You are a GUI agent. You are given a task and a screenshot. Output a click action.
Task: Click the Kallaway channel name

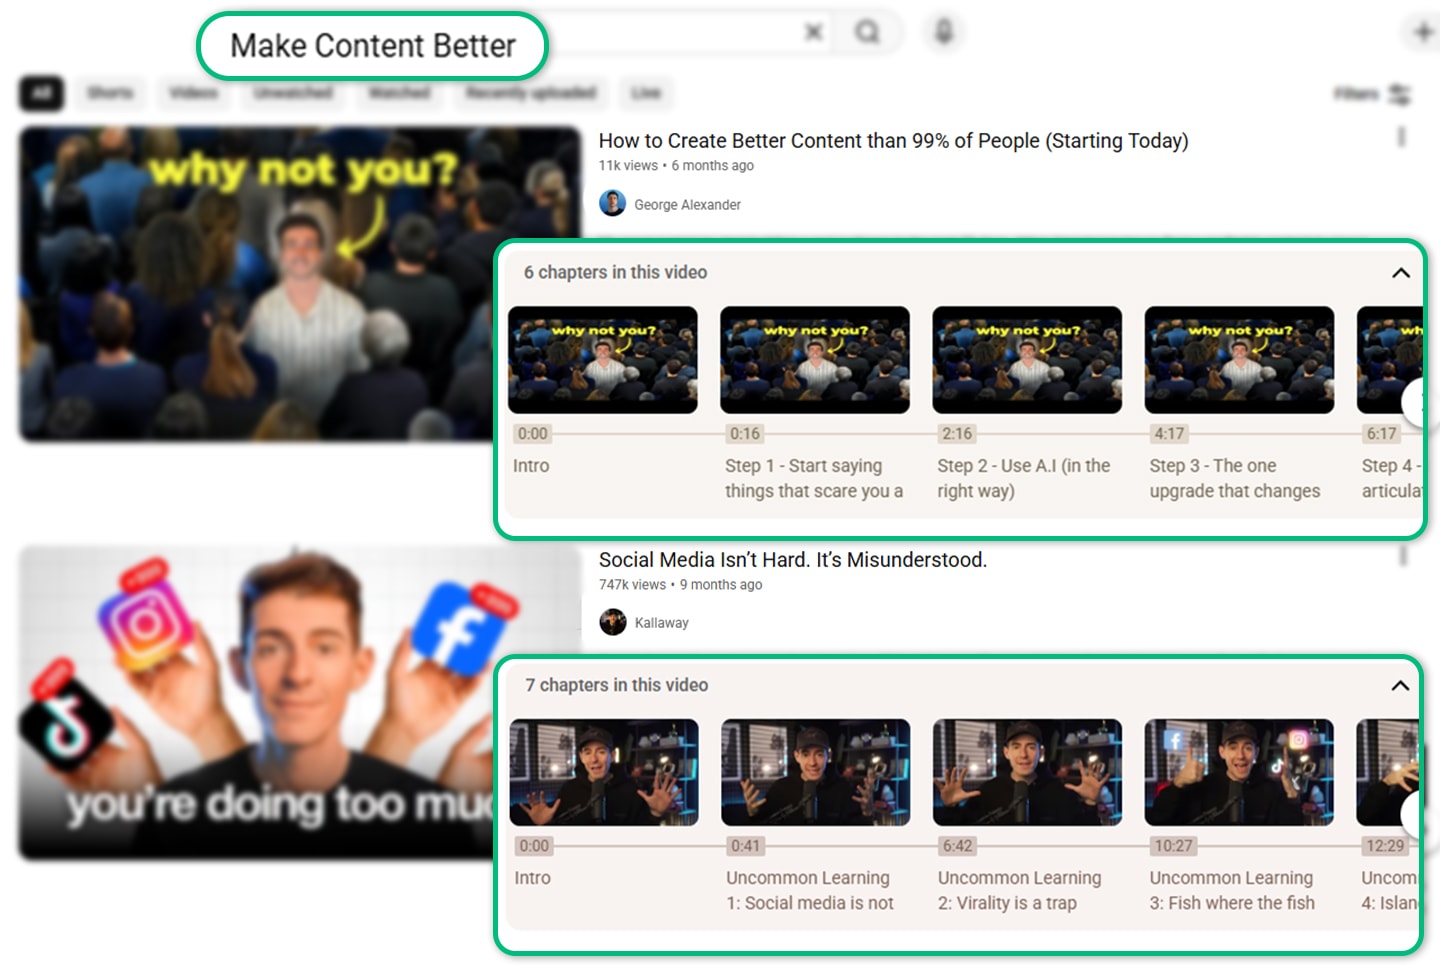661,622
